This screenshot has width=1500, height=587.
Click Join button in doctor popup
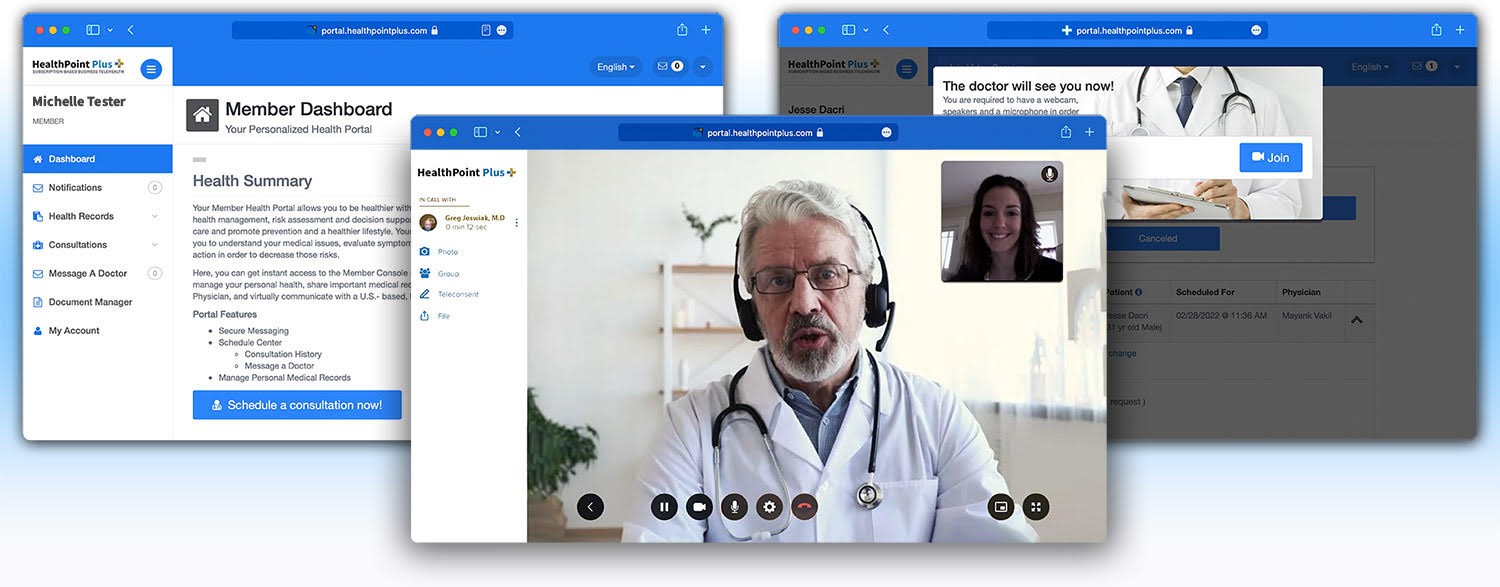tap(1270, 158)
